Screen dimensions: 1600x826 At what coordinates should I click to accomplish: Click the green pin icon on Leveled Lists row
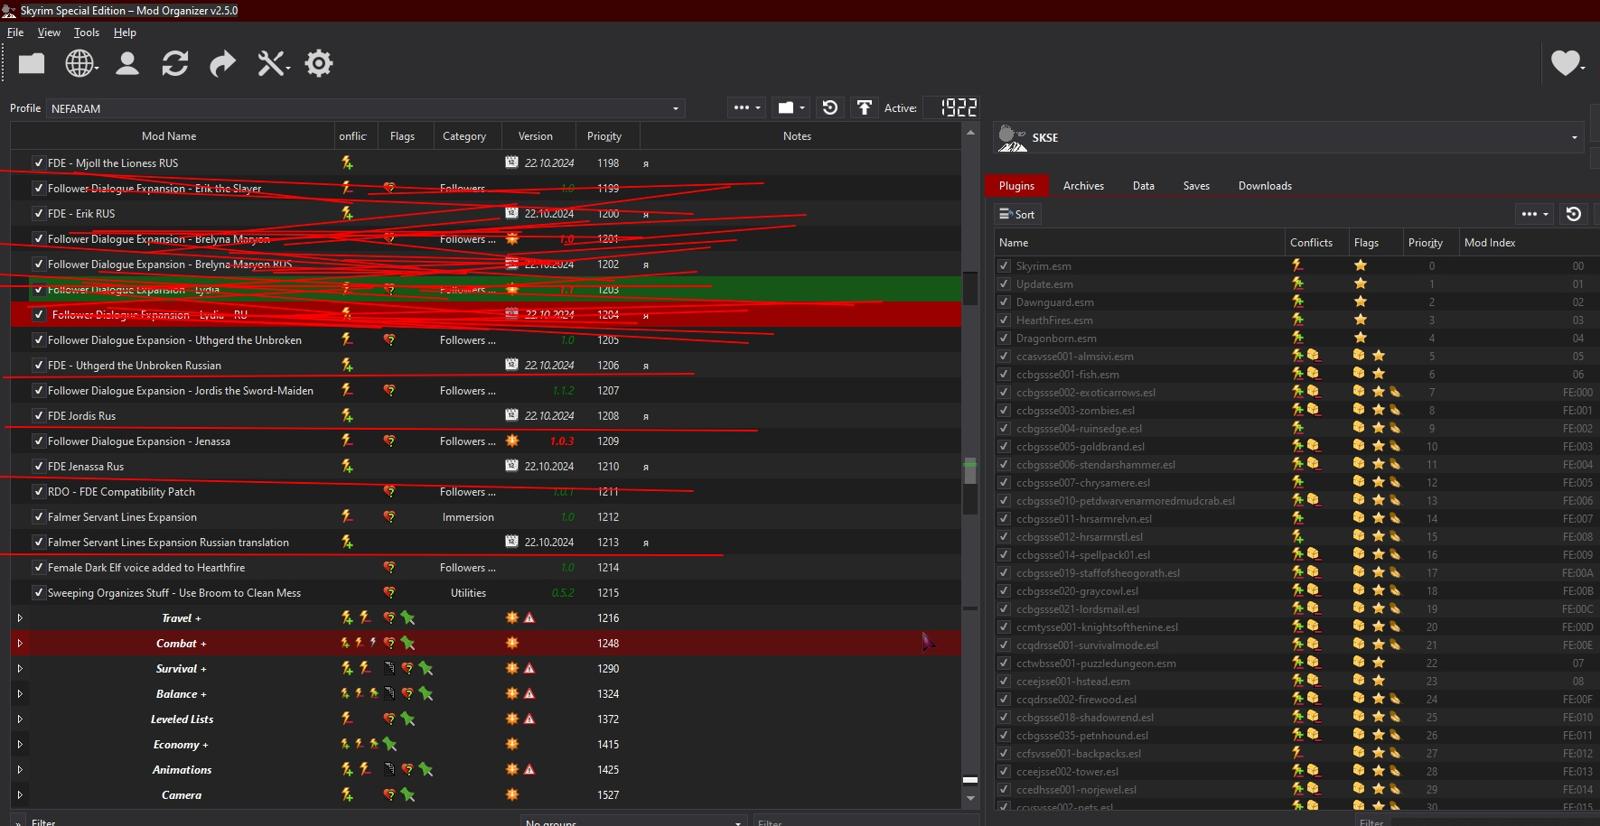[x=408, y=719]
